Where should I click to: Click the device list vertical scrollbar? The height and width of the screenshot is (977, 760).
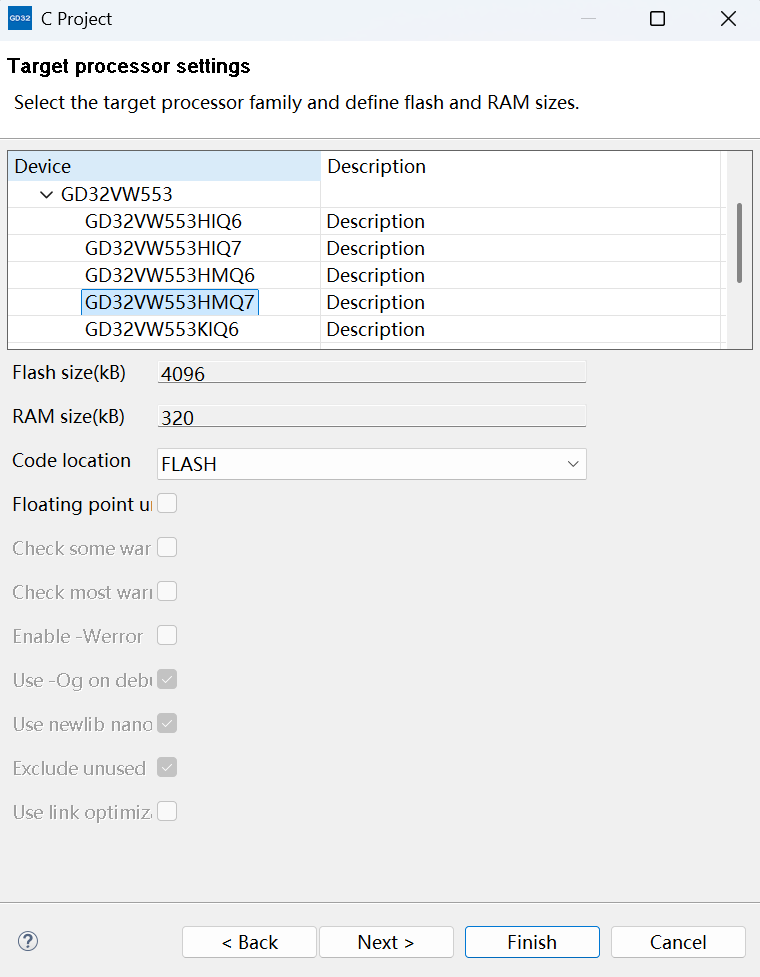[x=739, y=242]
